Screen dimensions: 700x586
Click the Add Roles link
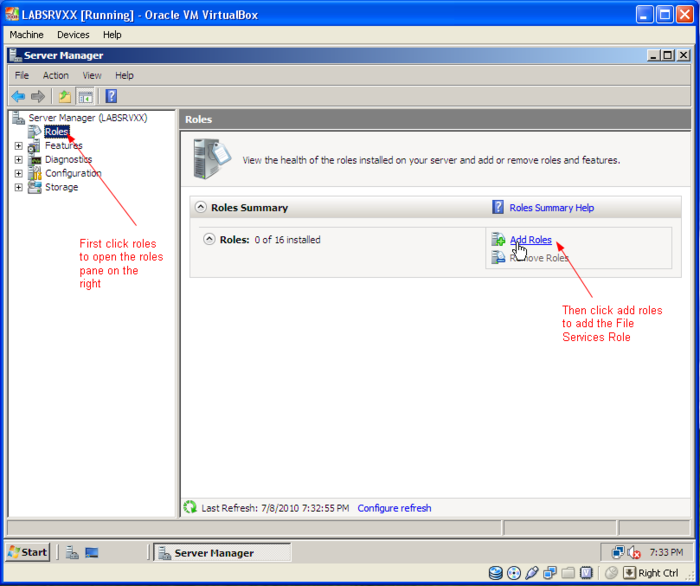click(530, 240)
